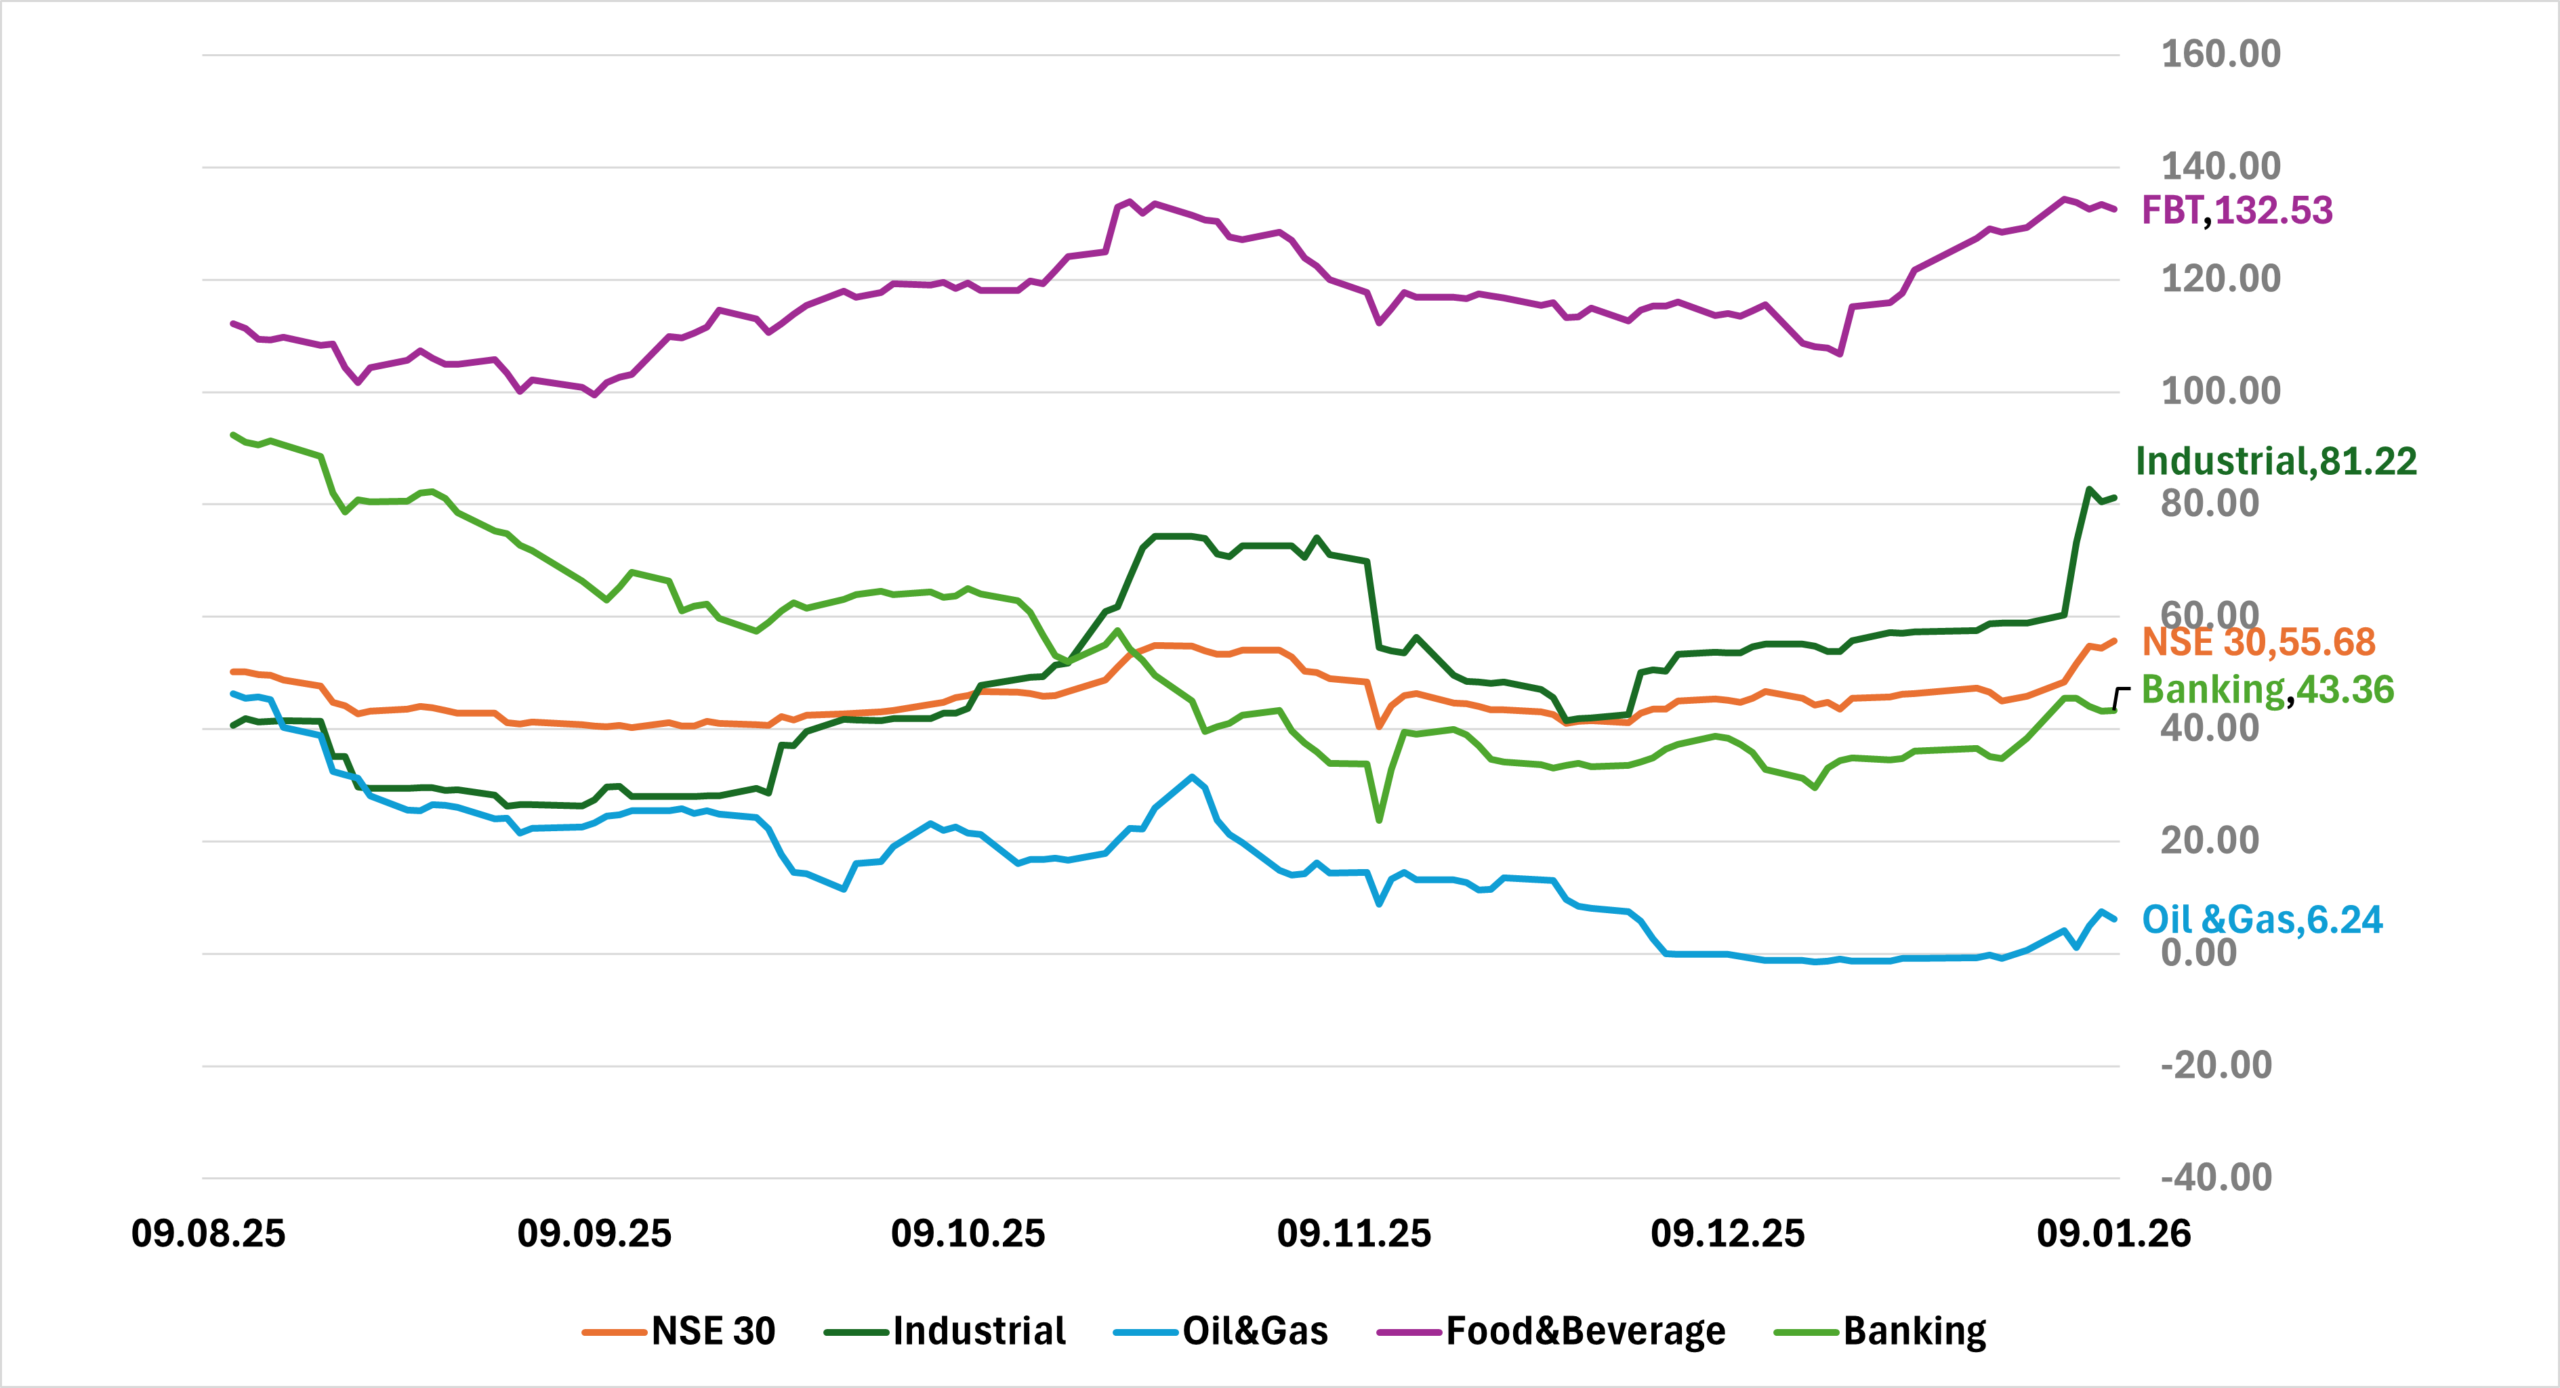2560x1388 pixels.
Task: Select the Banking,43.36 data label
Action: coord(2267,690)
